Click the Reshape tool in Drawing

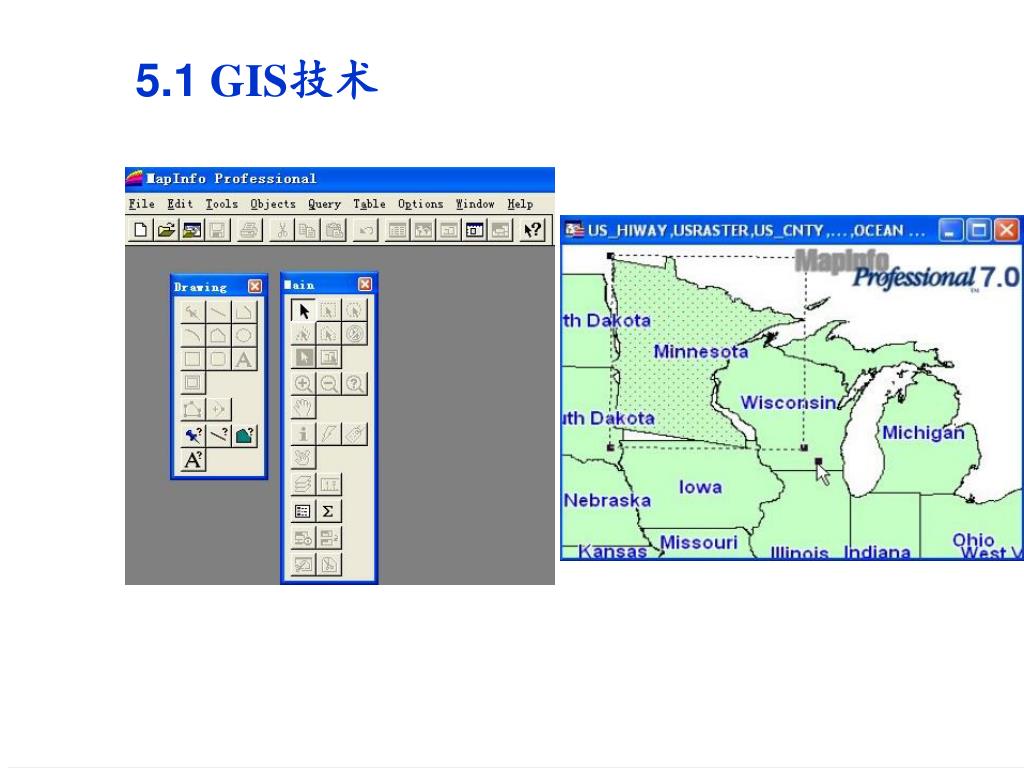pos(193,409)
